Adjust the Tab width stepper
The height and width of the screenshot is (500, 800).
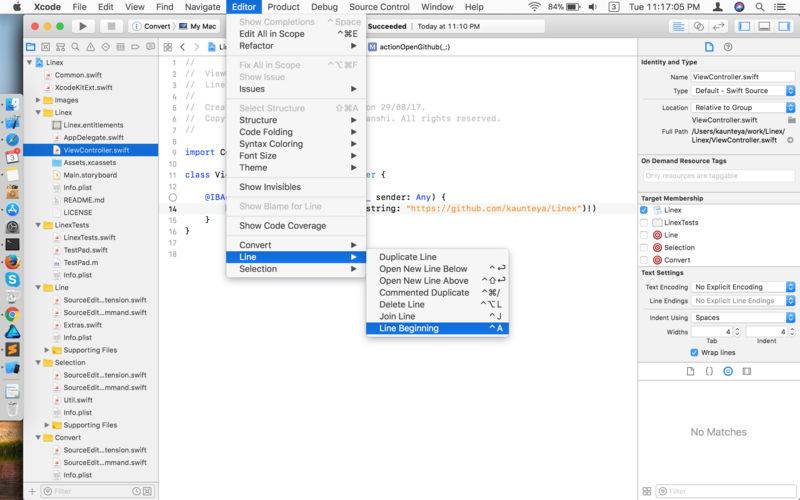pos(738,332)
